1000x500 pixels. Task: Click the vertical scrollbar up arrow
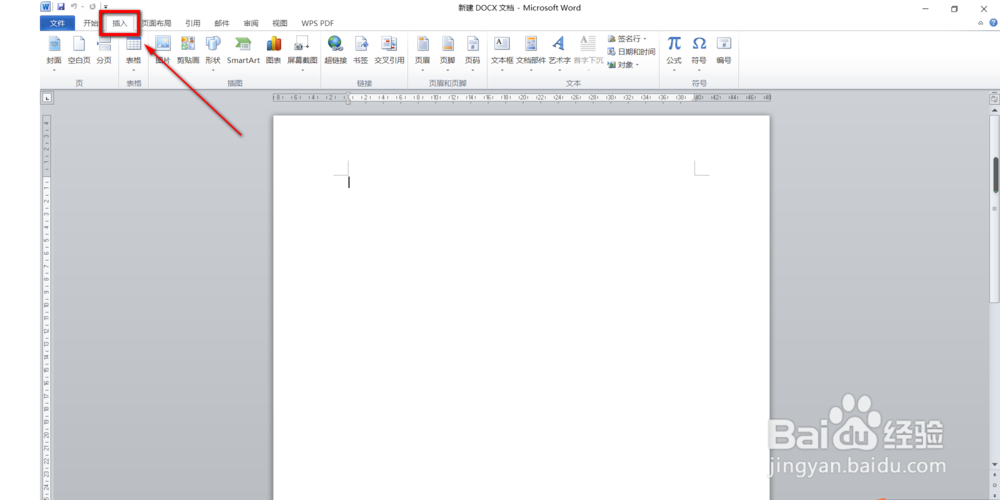(x=994, y=111)
